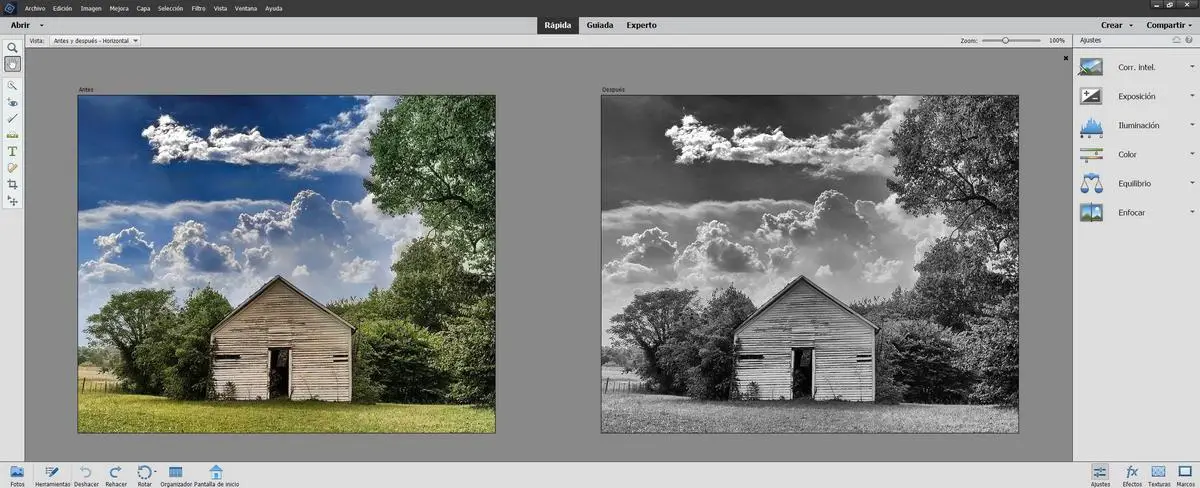Click the Color adjustment icon
1200x488 pixels.
[x=1090, y=155]
